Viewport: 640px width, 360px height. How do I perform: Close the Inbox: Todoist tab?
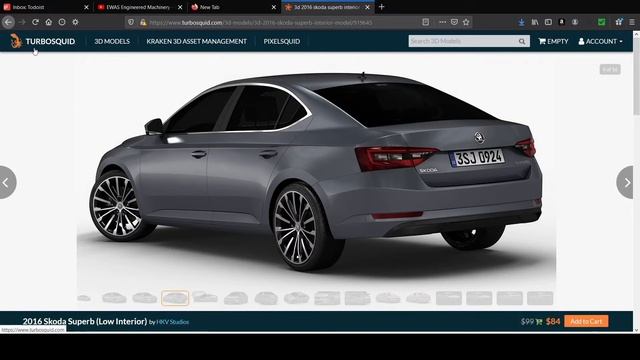point(86,7)
